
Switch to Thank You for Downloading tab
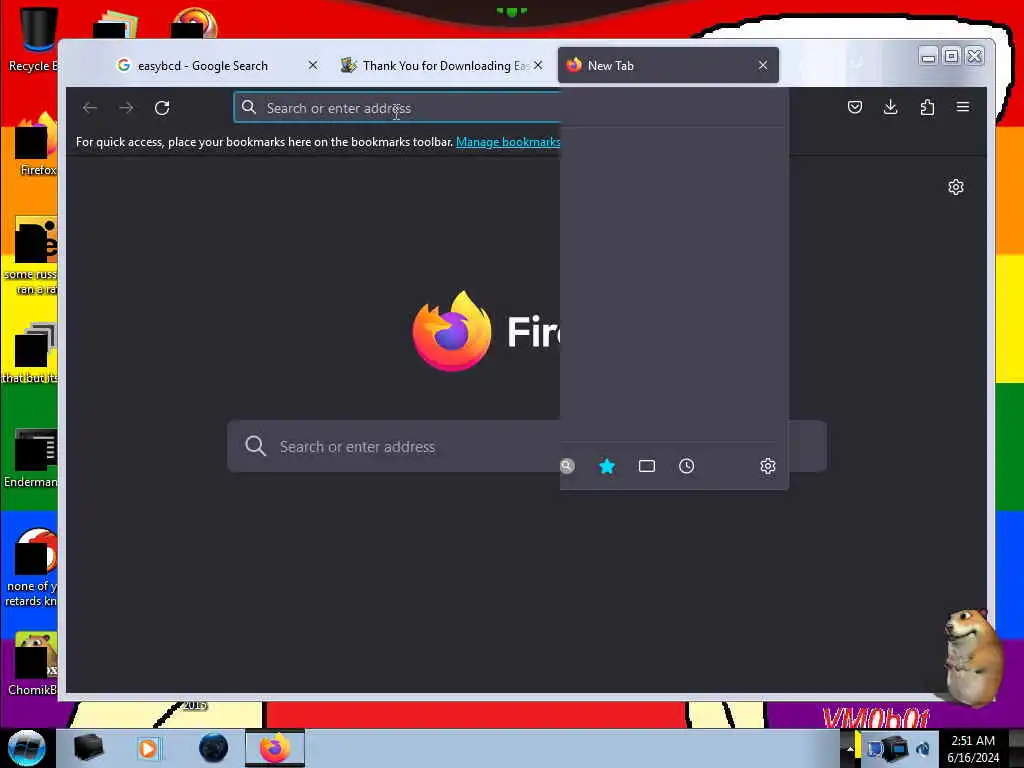[x=444, y=65]
